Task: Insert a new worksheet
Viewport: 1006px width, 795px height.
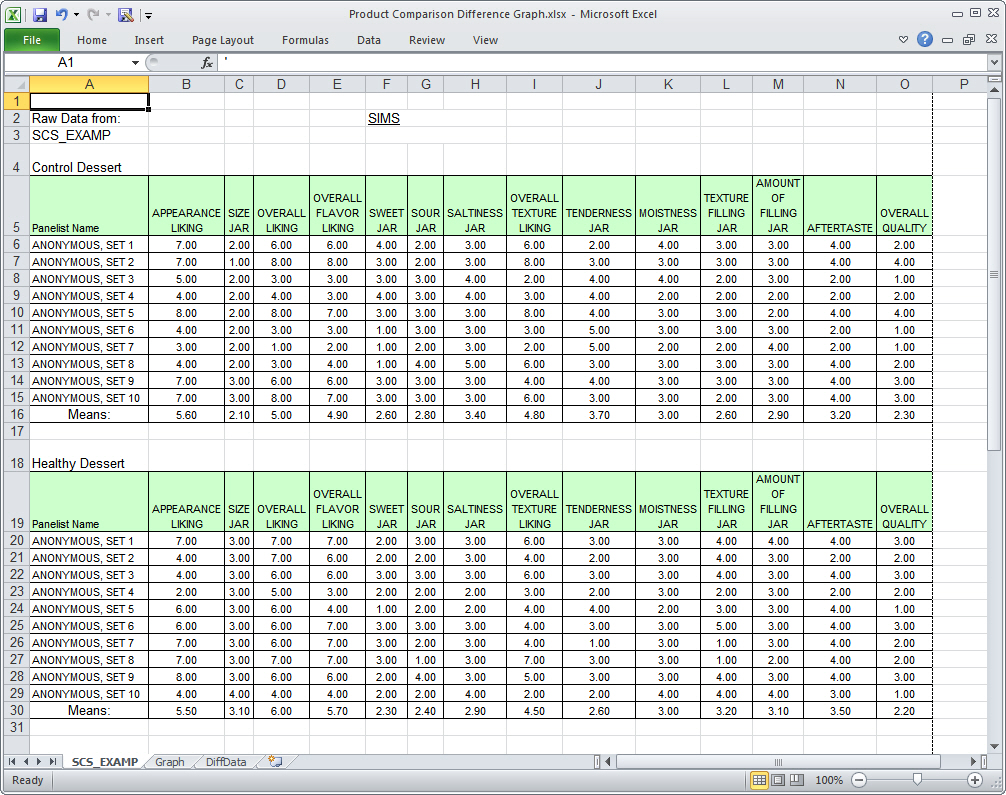Action: 275,762
